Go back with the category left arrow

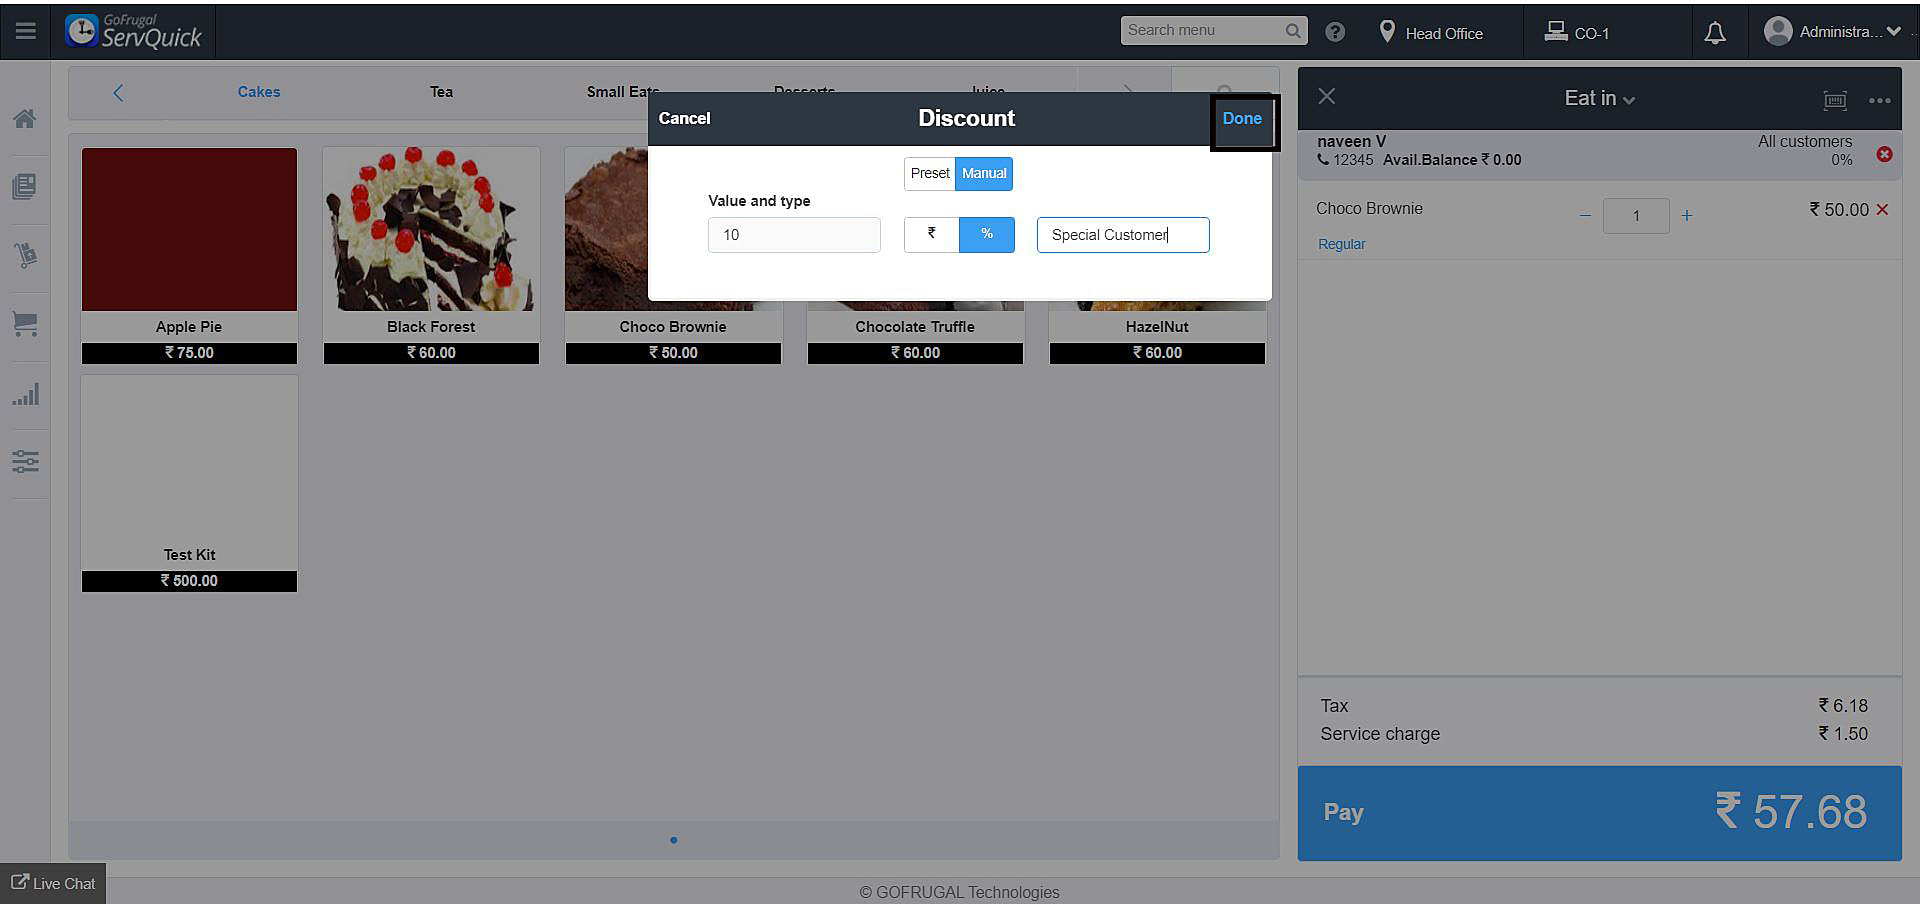click(118, 93)
